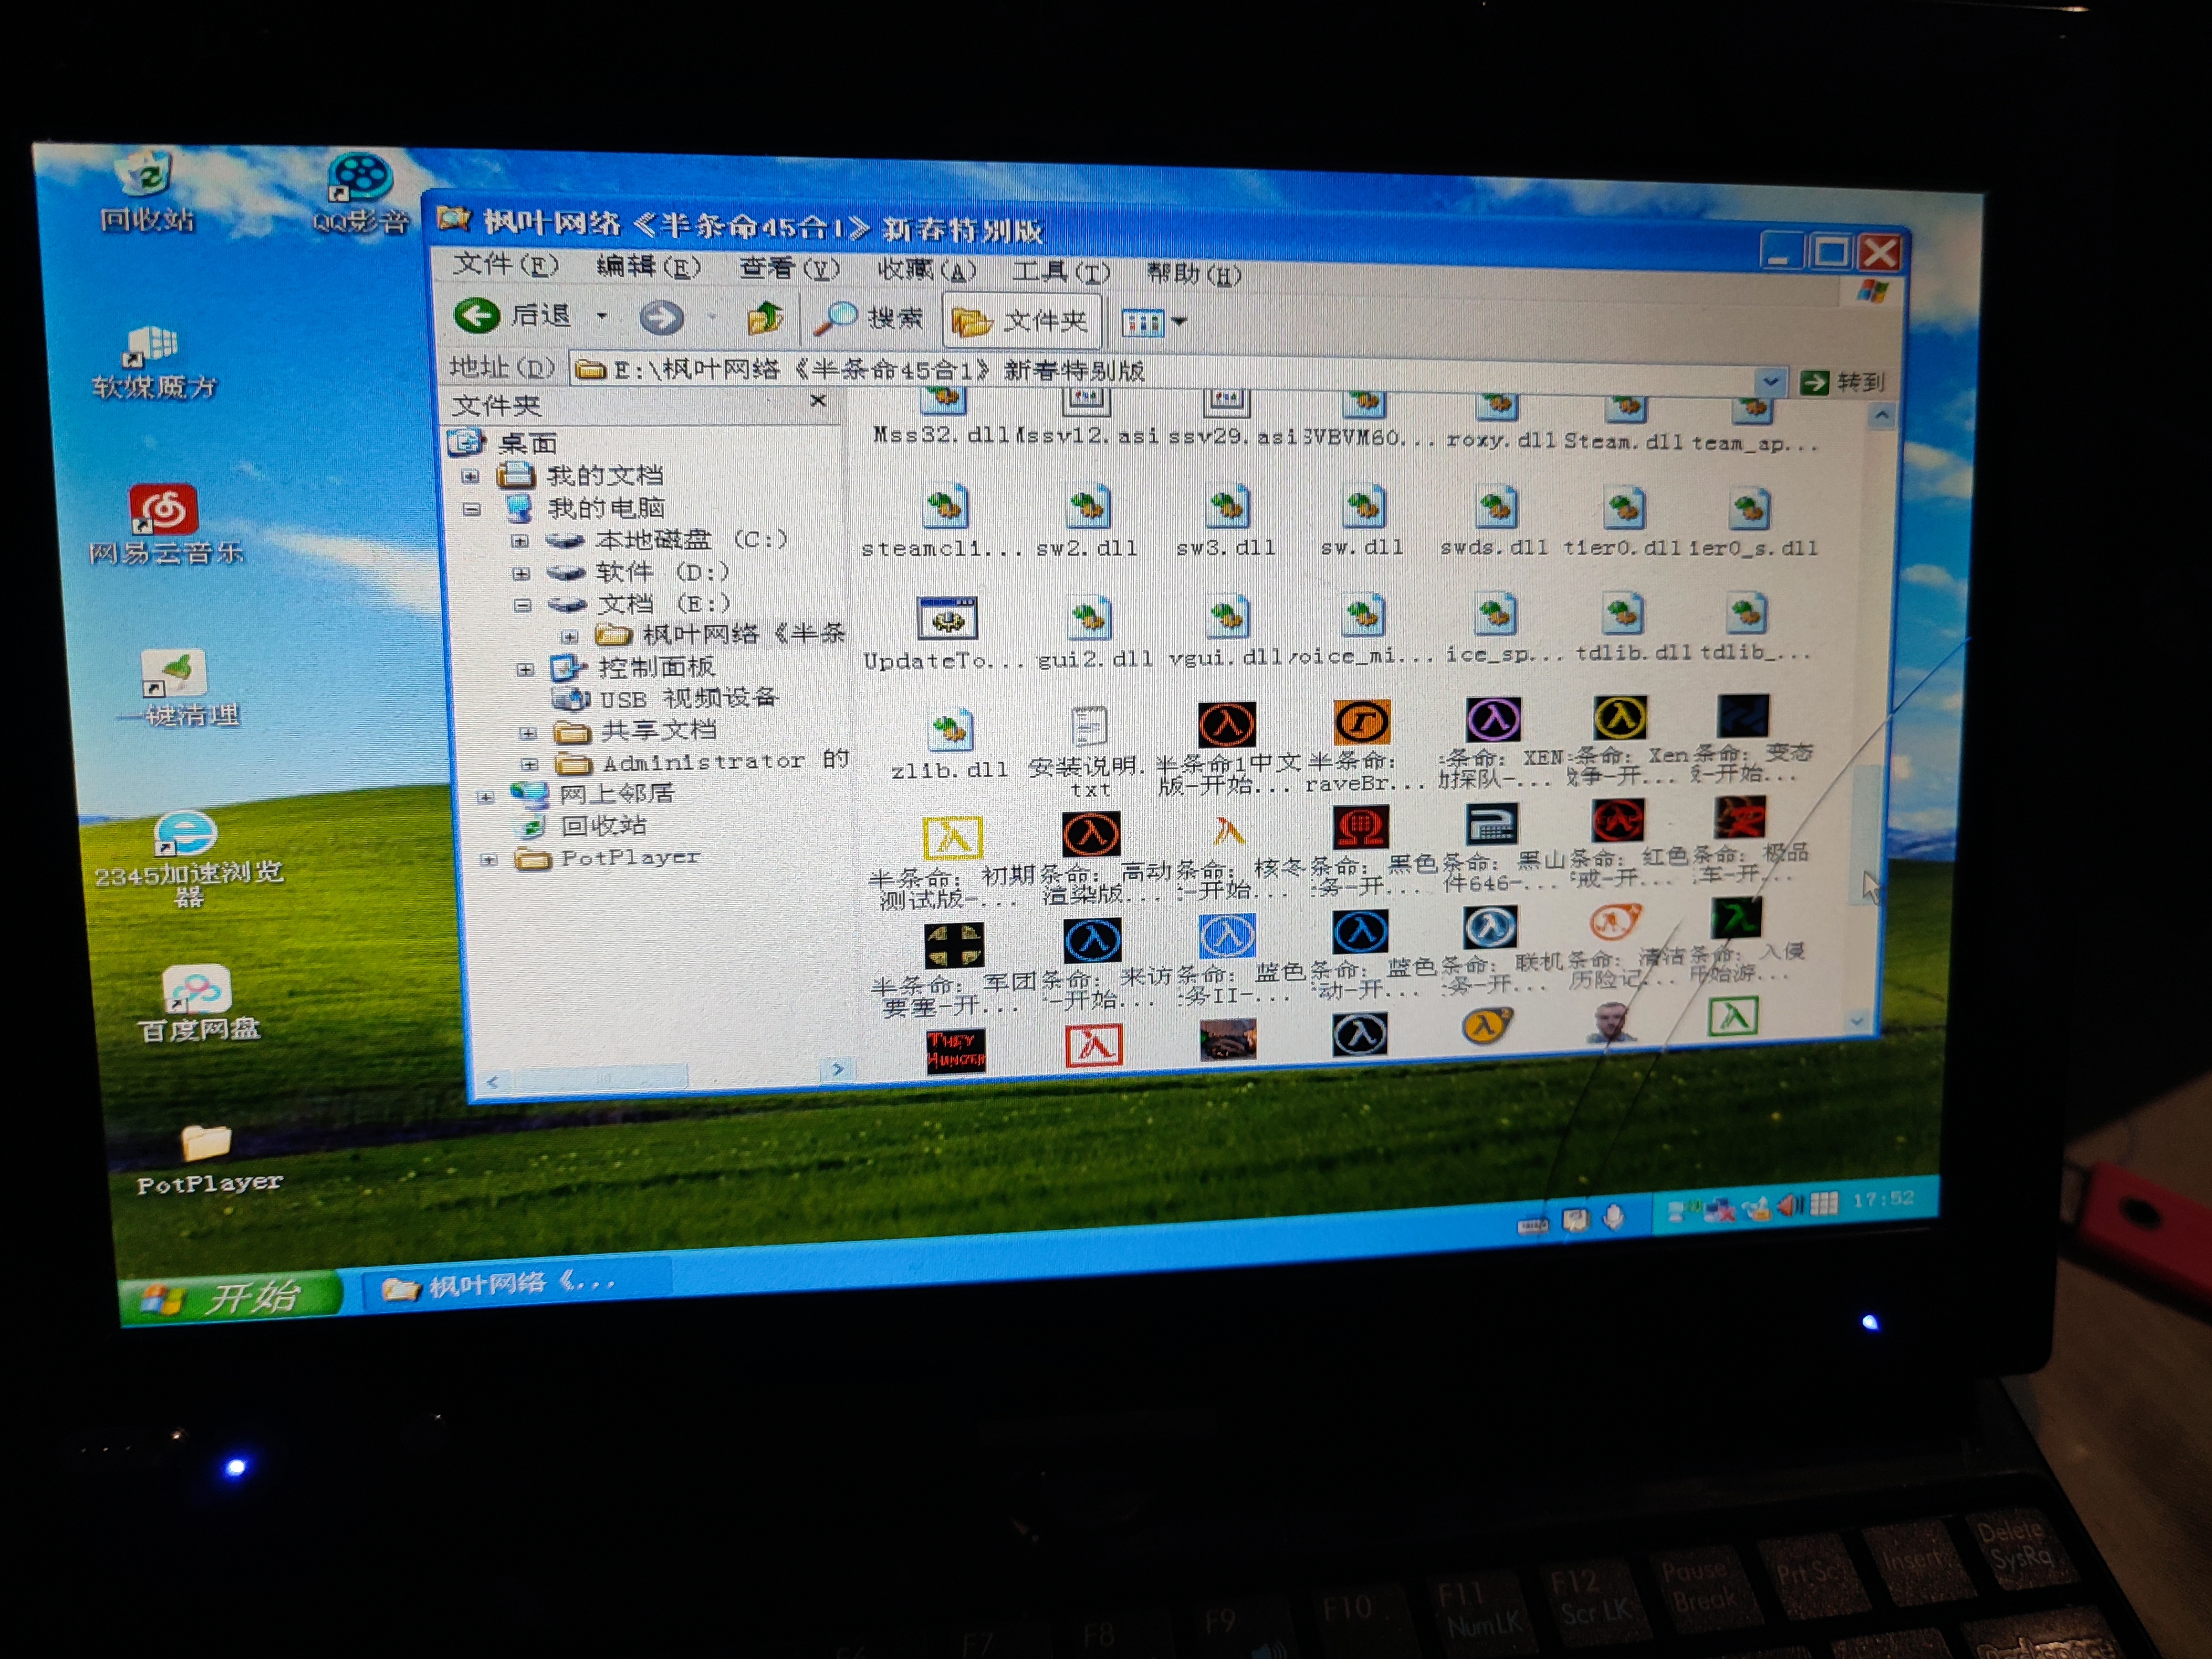This screenshot has width=2212, height=1659.
Task: Expand the address bar dropdown
Action: [1769, 381]
